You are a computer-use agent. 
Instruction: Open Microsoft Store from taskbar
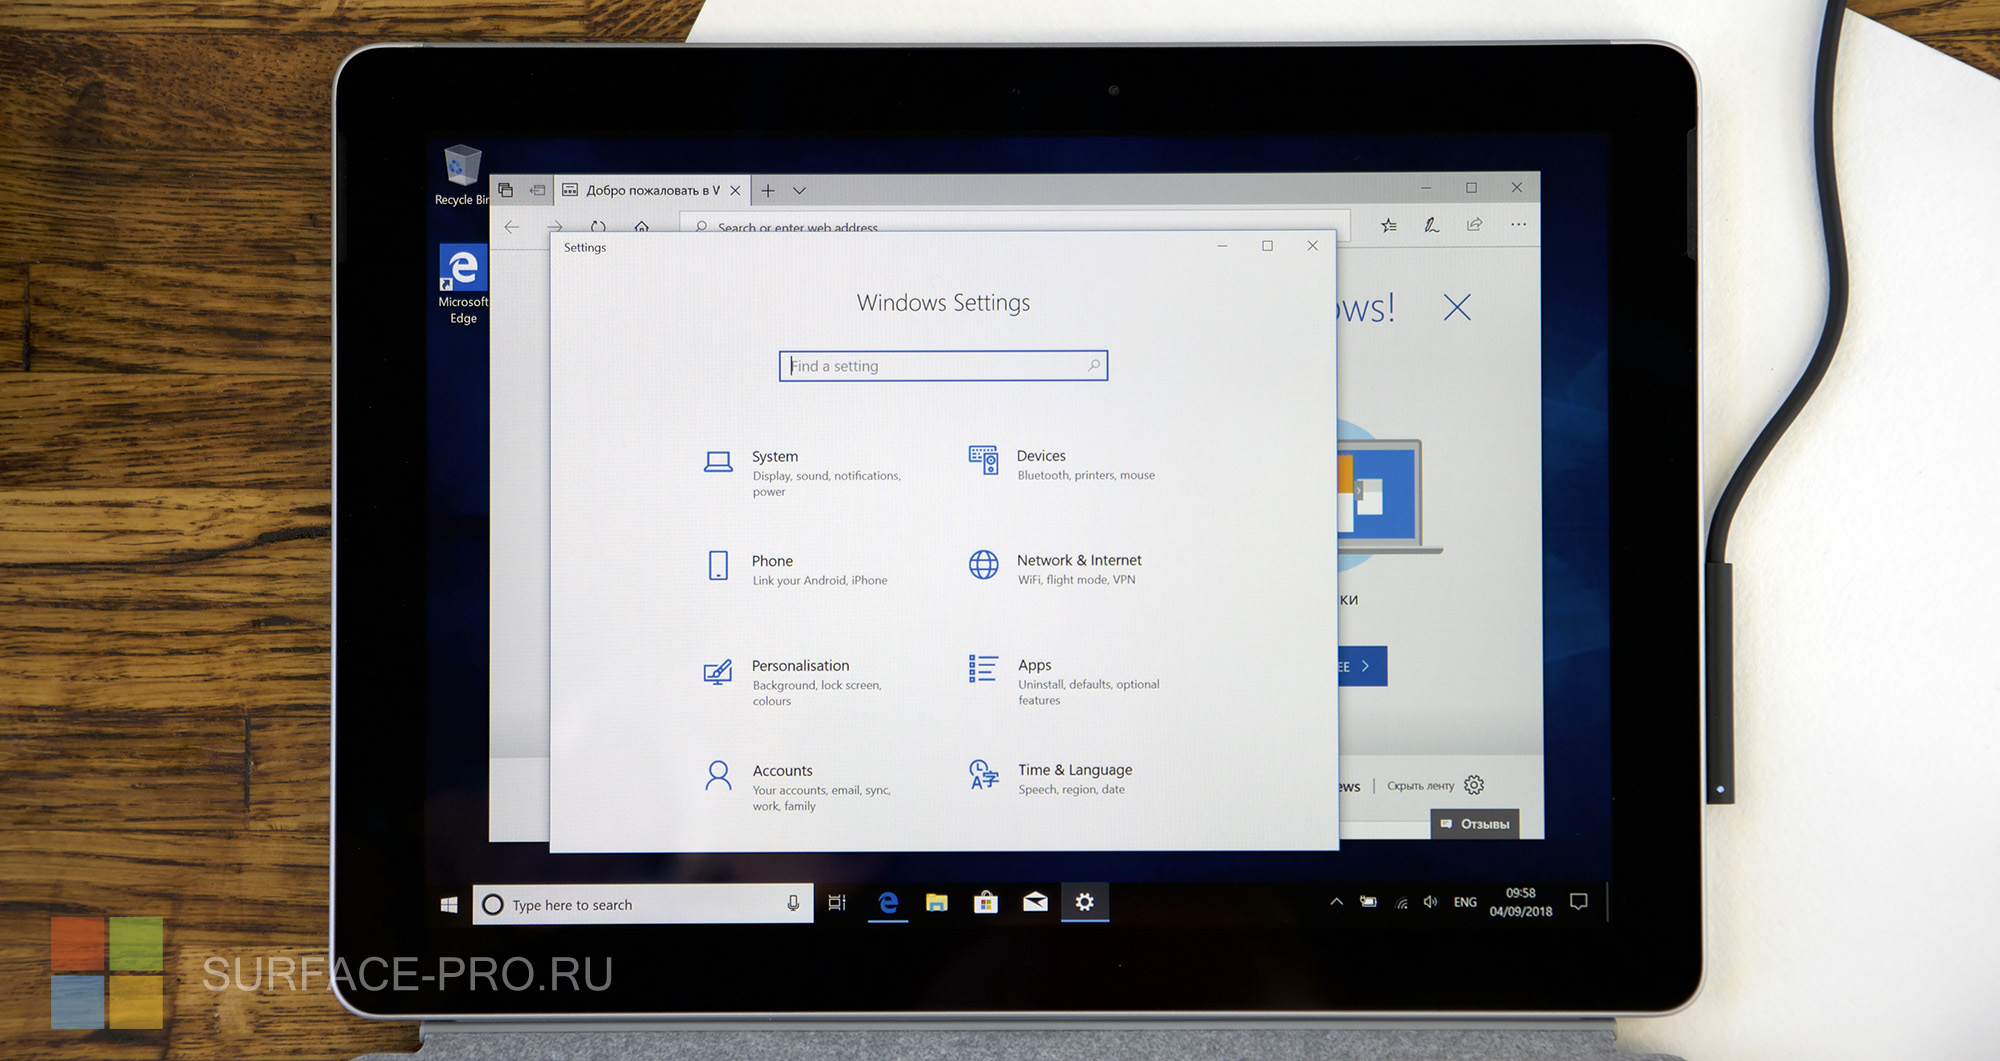(x=986, y=903)
